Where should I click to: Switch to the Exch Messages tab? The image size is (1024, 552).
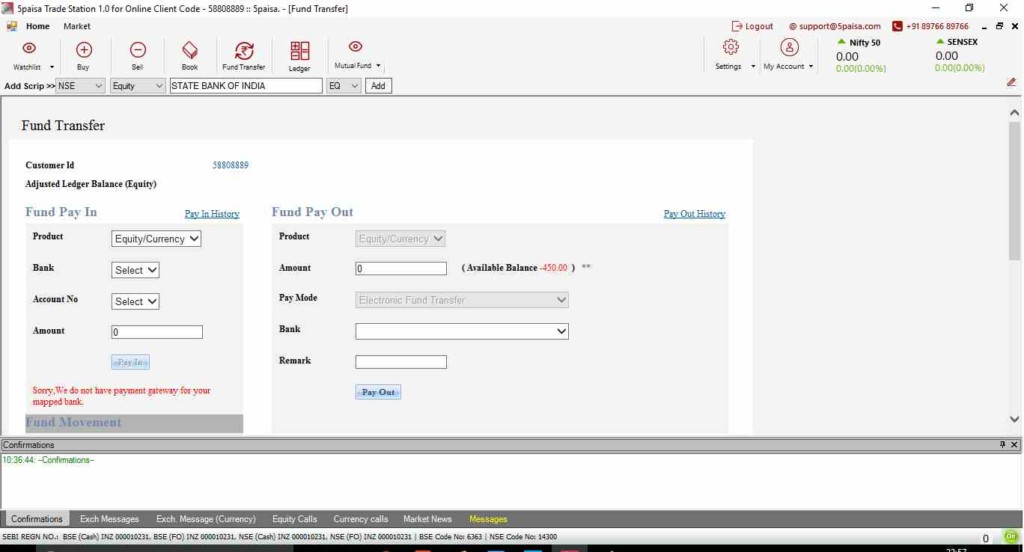pos(109,519)
